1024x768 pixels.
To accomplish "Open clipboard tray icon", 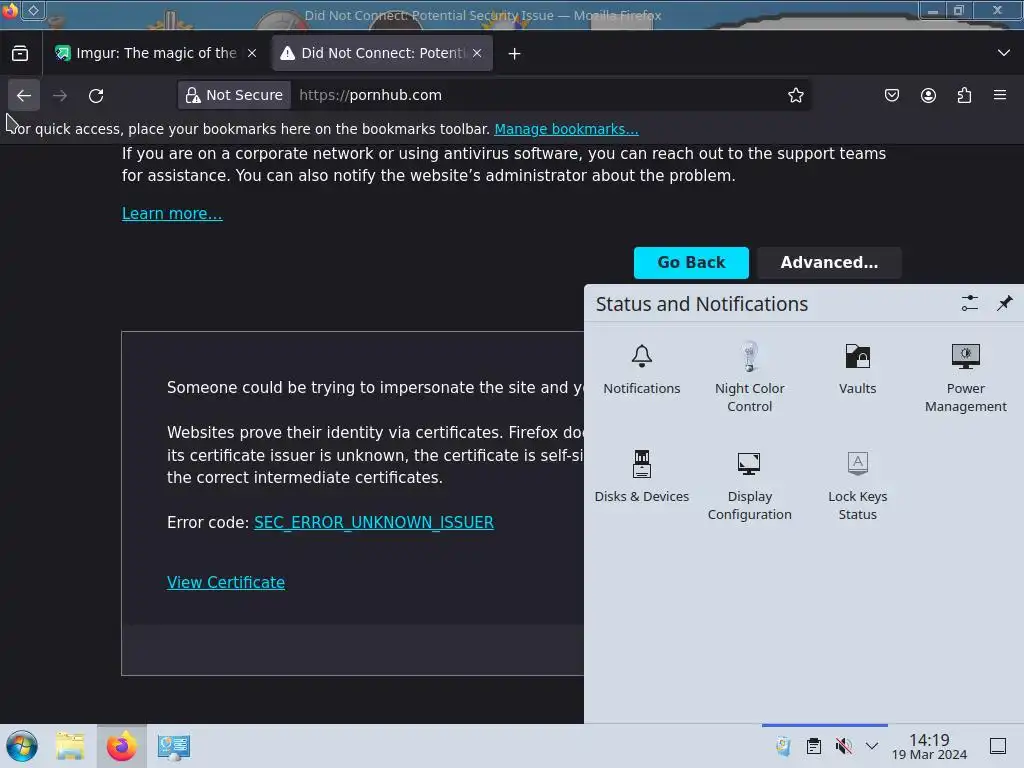I will pyautogui.click(x=814, y=746).
